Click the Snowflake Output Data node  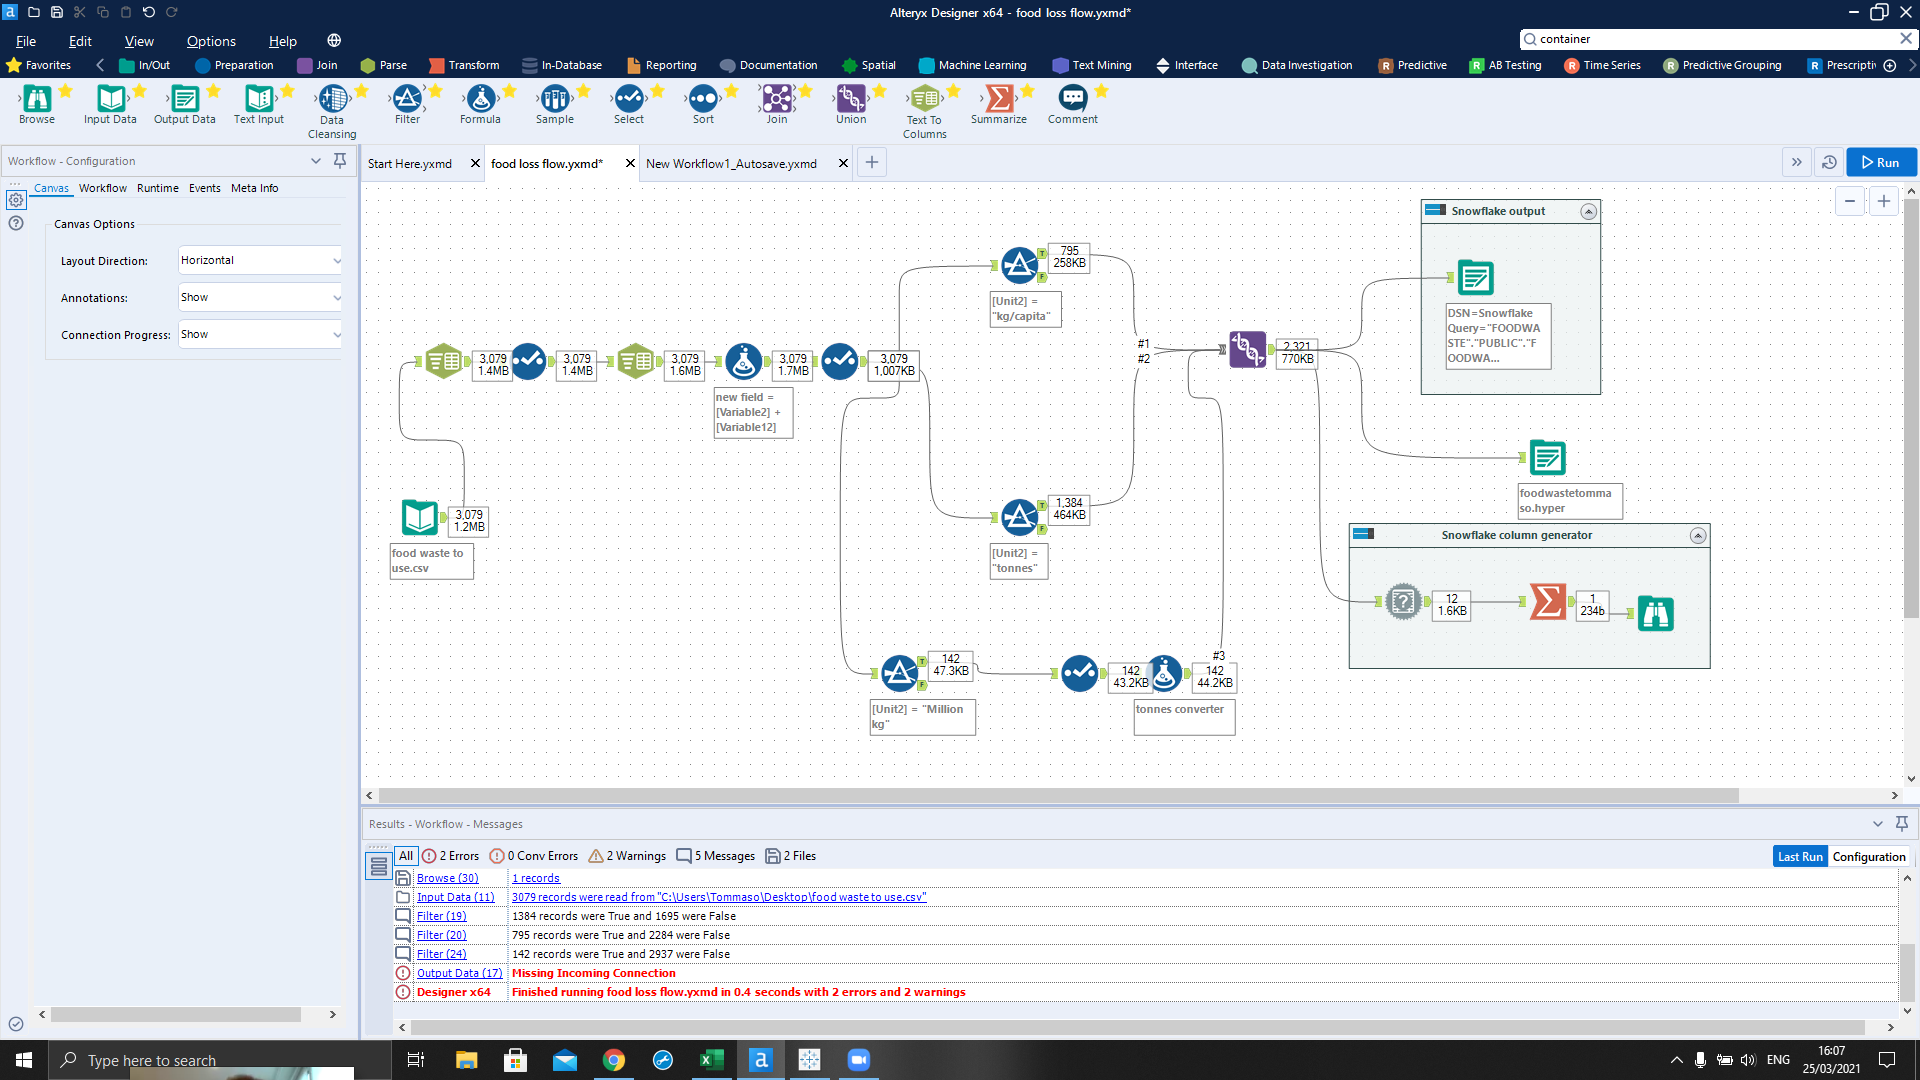click(x=1475, y=277)
